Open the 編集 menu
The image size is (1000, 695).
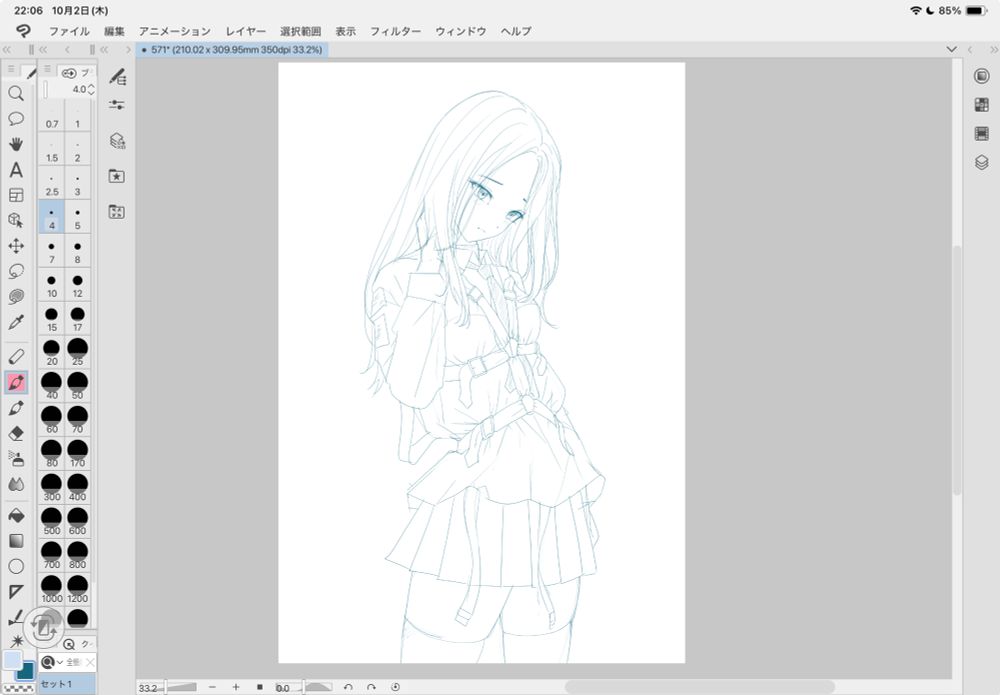coord(114,31)
